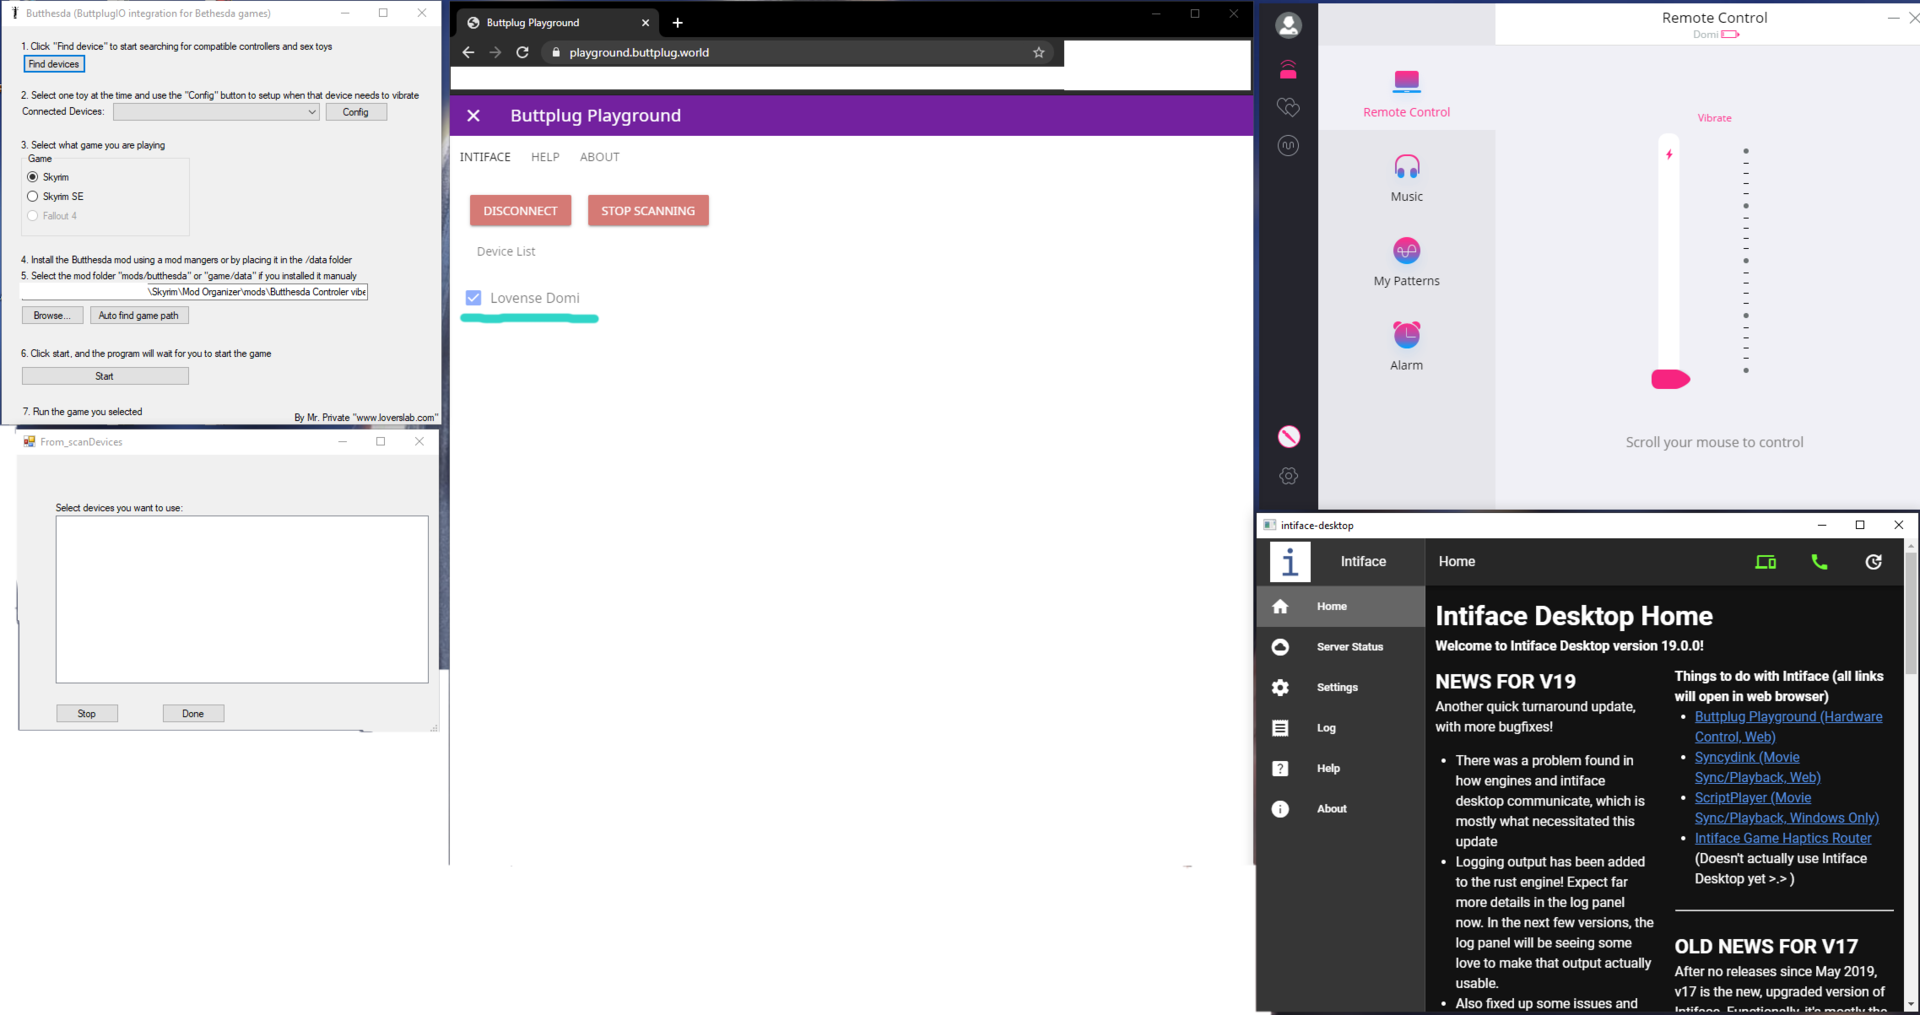The height and width of the screenshot is (1015, 1920).
Task: Reload the playground.buttplug.world page
Action: pos(522,52)
